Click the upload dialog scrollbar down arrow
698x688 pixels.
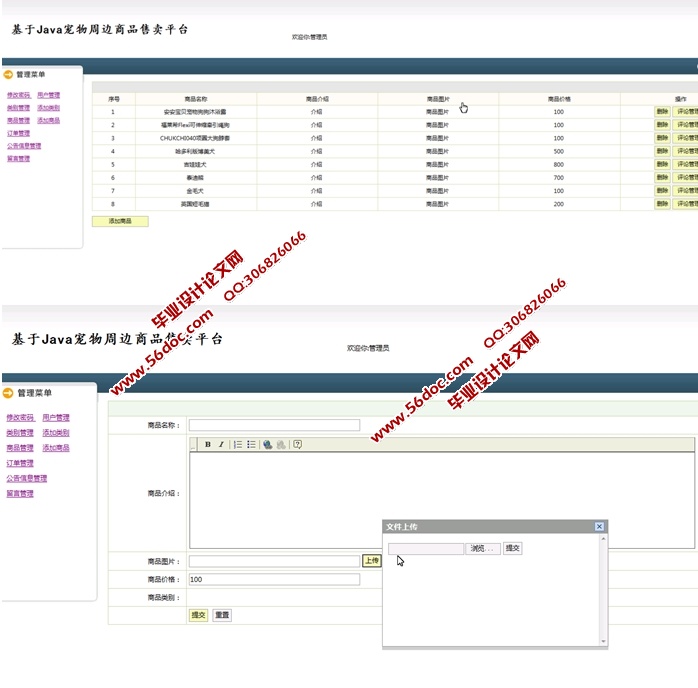tap(603, 641)
